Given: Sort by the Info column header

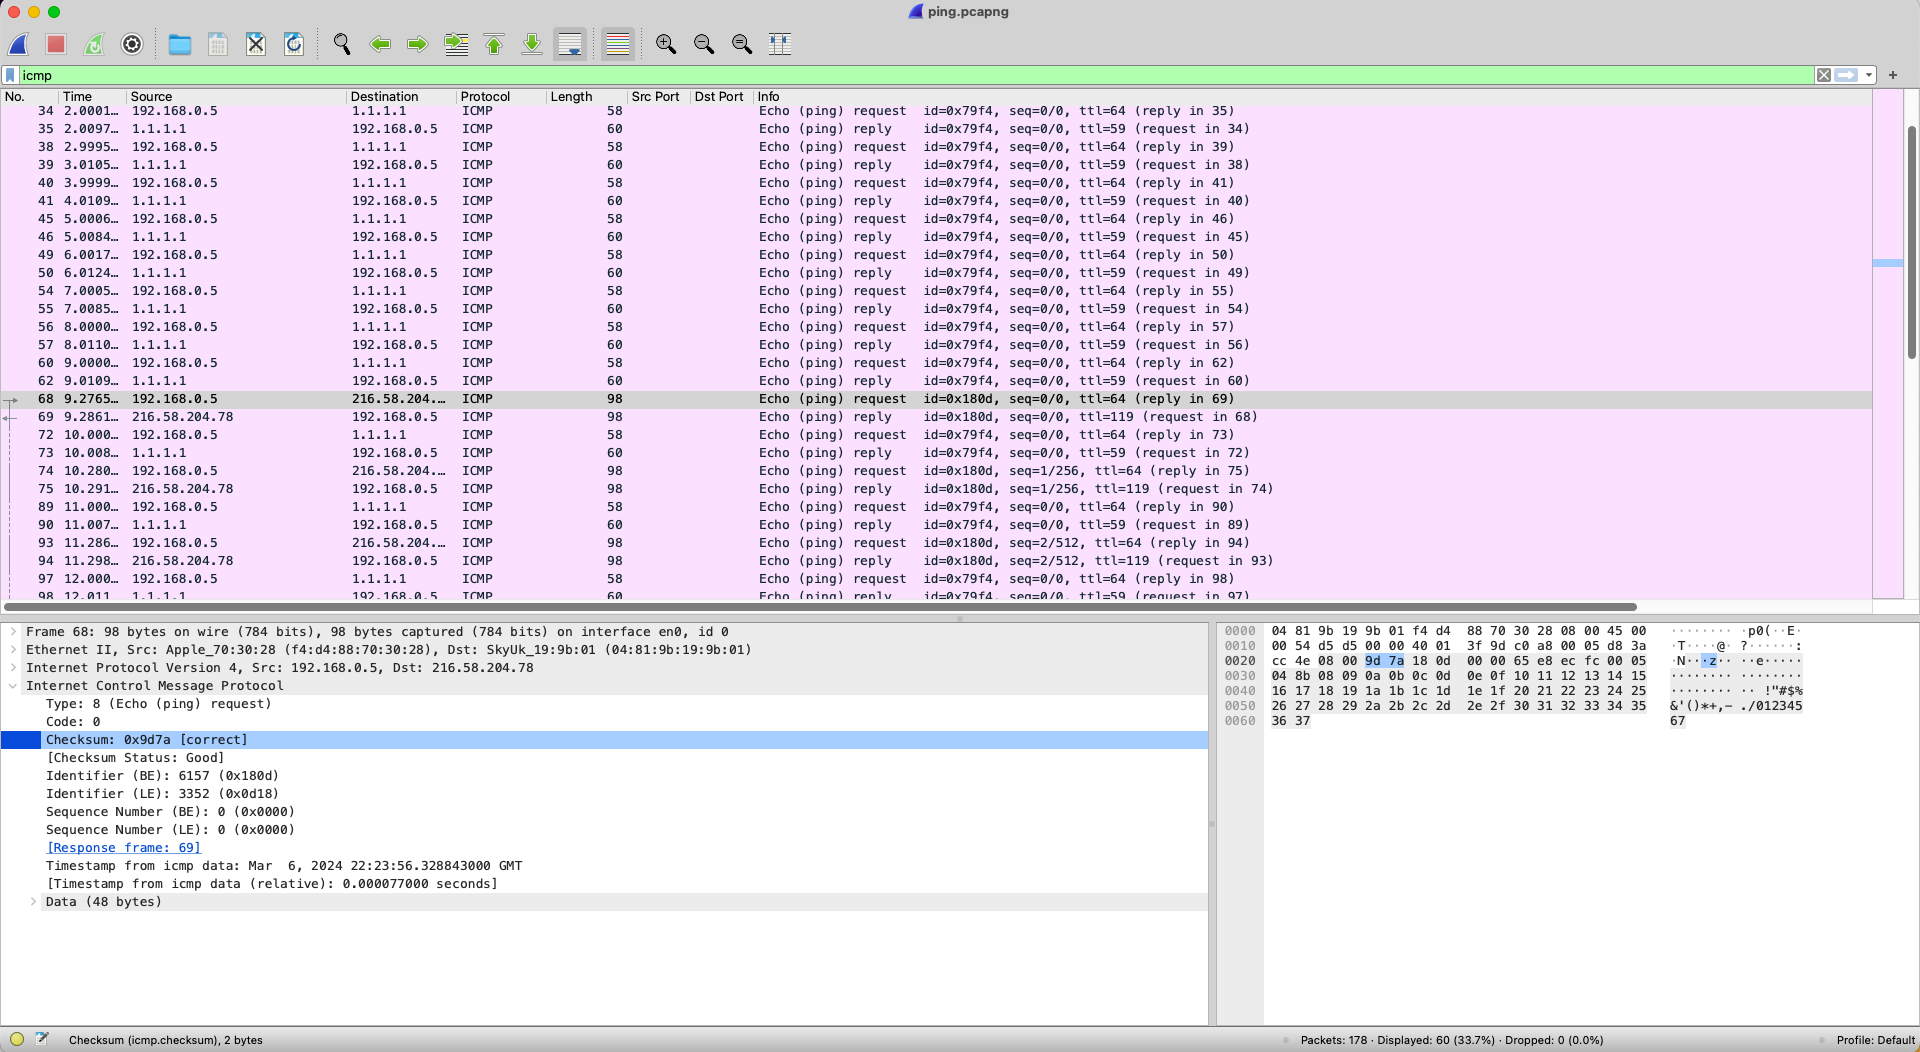Looking at the screenshot, I should [1313, 97].
